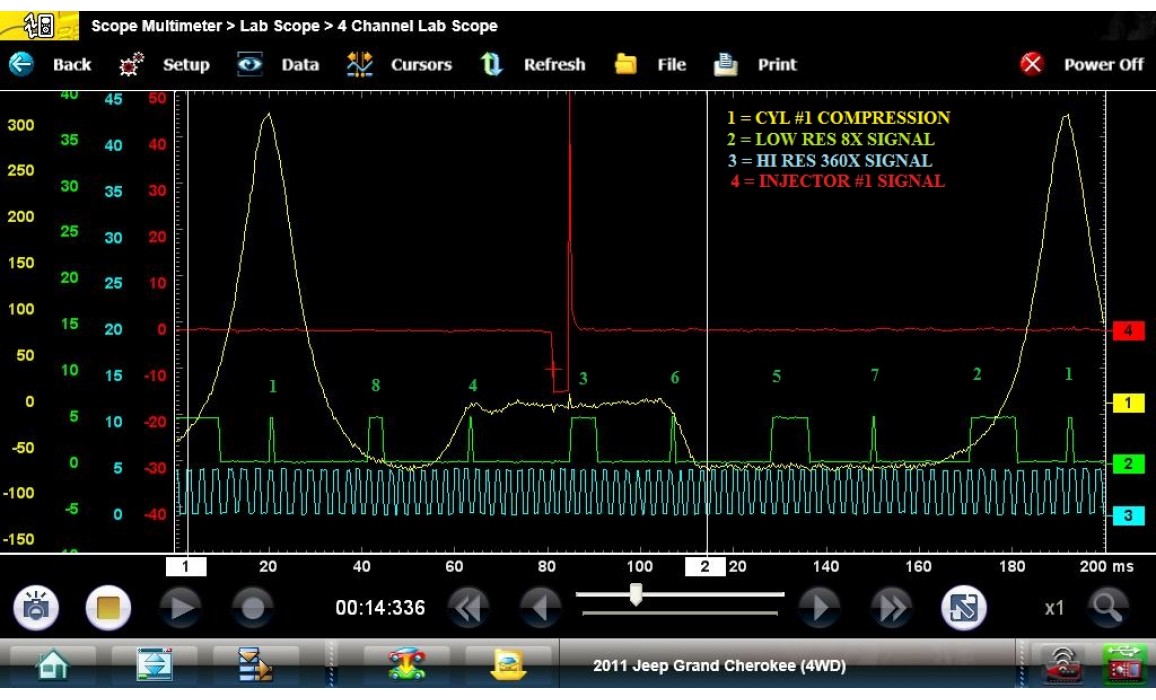Click the Back button

coord(50,65)
